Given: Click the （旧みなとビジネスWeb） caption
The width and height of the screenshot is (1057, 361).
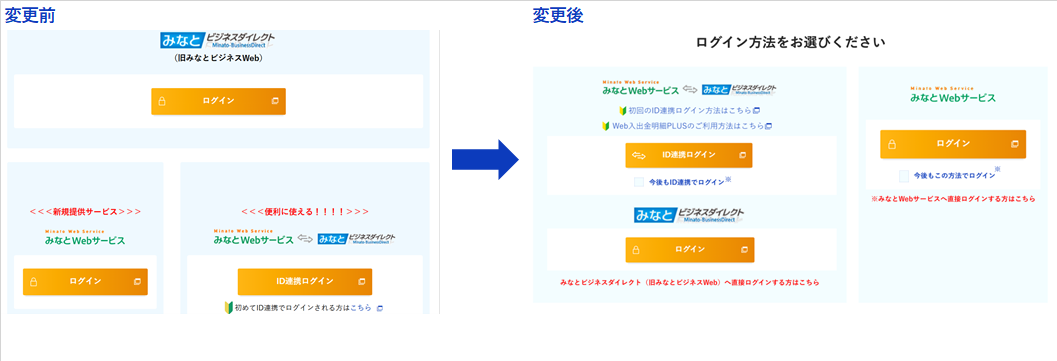Looking at the screenshot, I should (218, 59).
